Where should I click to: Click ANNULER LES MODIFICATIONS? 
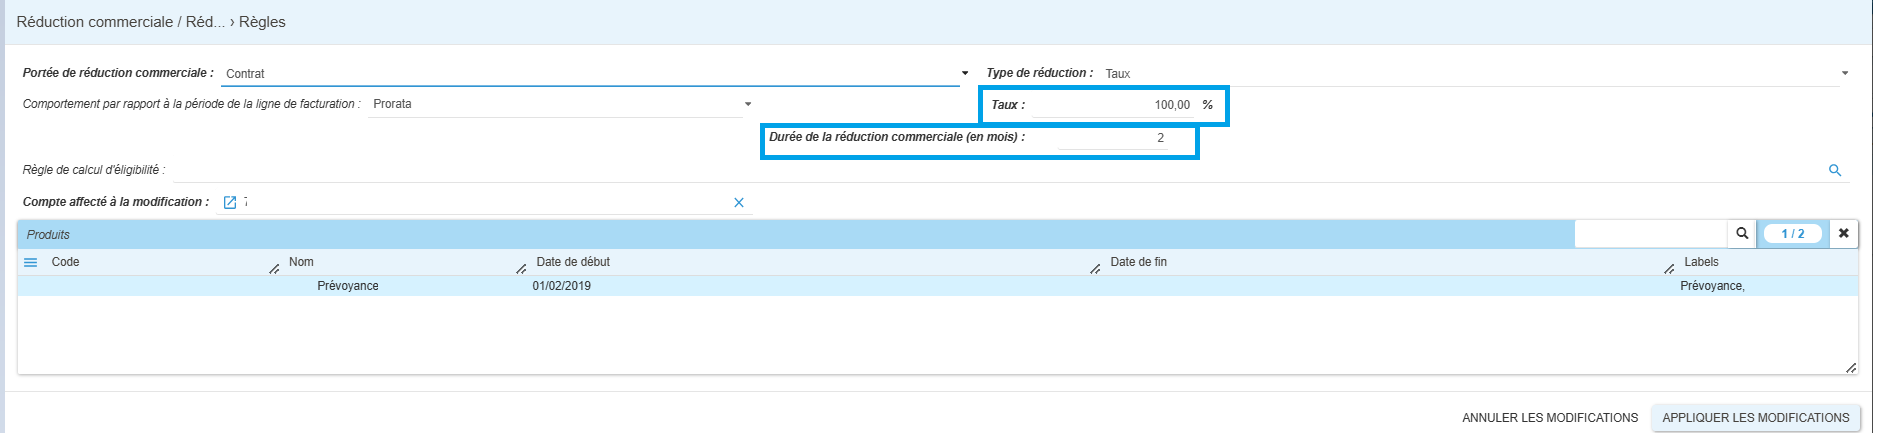[x=1550, y=418]
